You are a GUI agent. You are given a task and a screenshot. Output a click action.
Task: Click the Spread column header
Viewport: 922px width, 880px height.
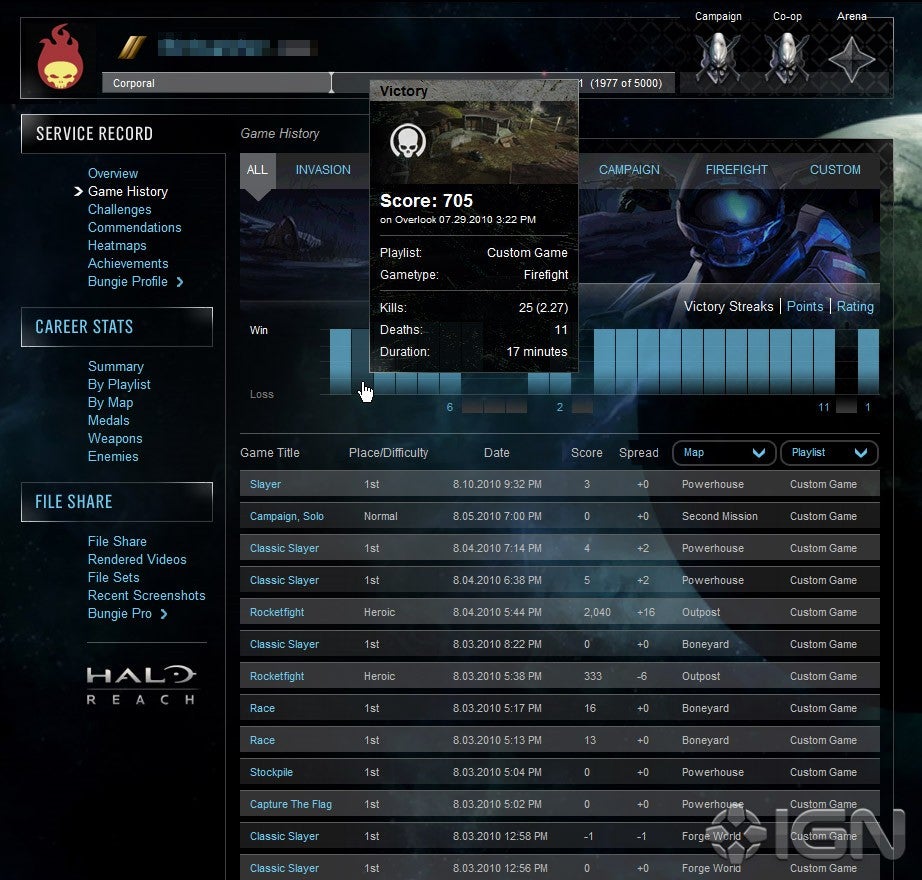(x=639, y=453)
